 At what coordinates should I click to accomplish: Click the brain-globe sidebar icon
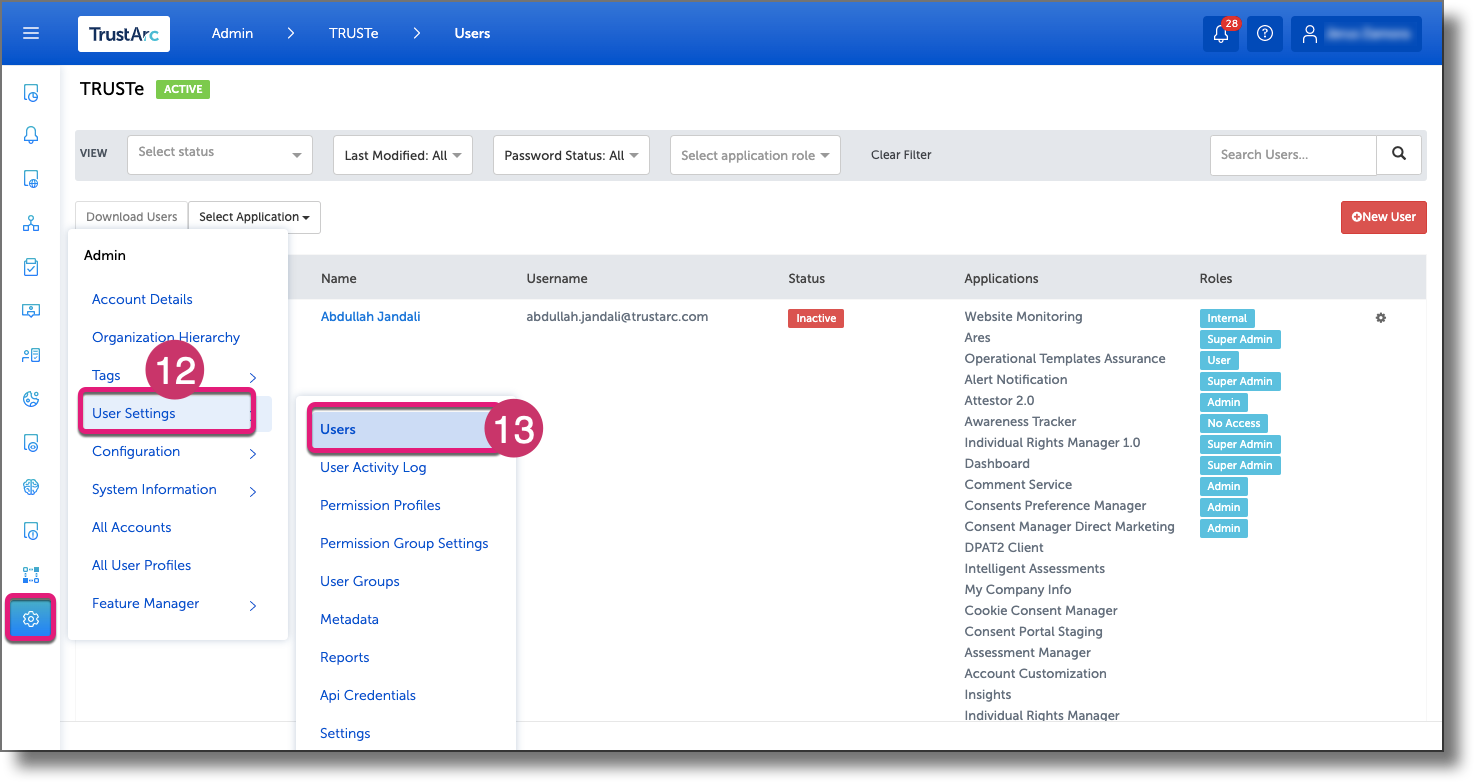(x=31, y=487)
